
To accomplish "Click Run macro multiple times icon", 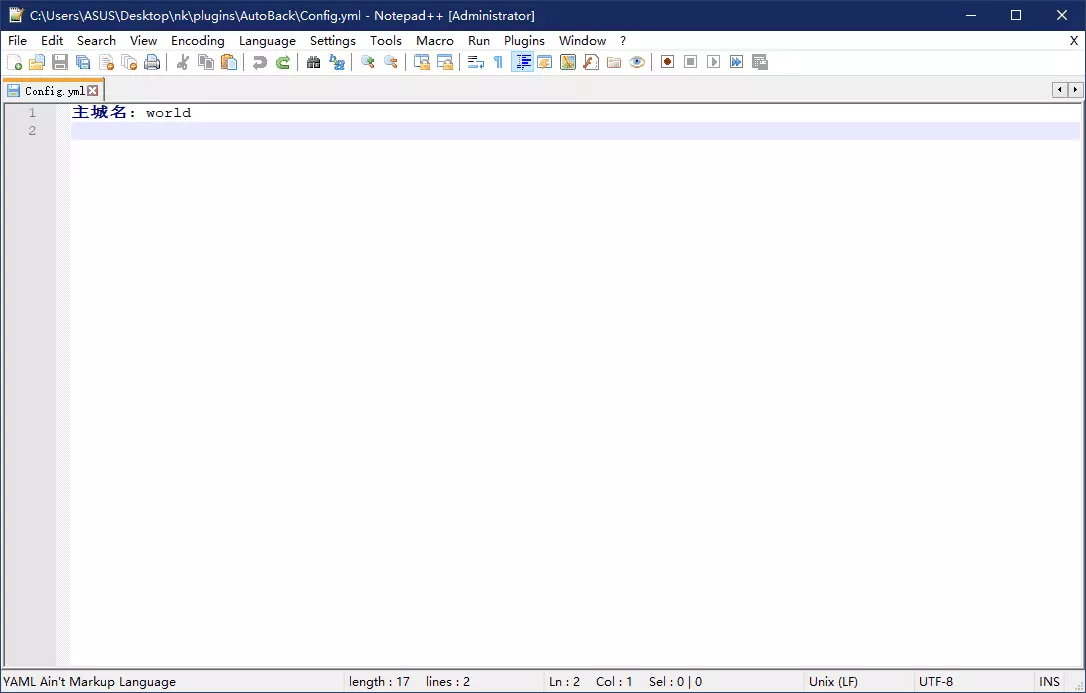I will (736, 62).
